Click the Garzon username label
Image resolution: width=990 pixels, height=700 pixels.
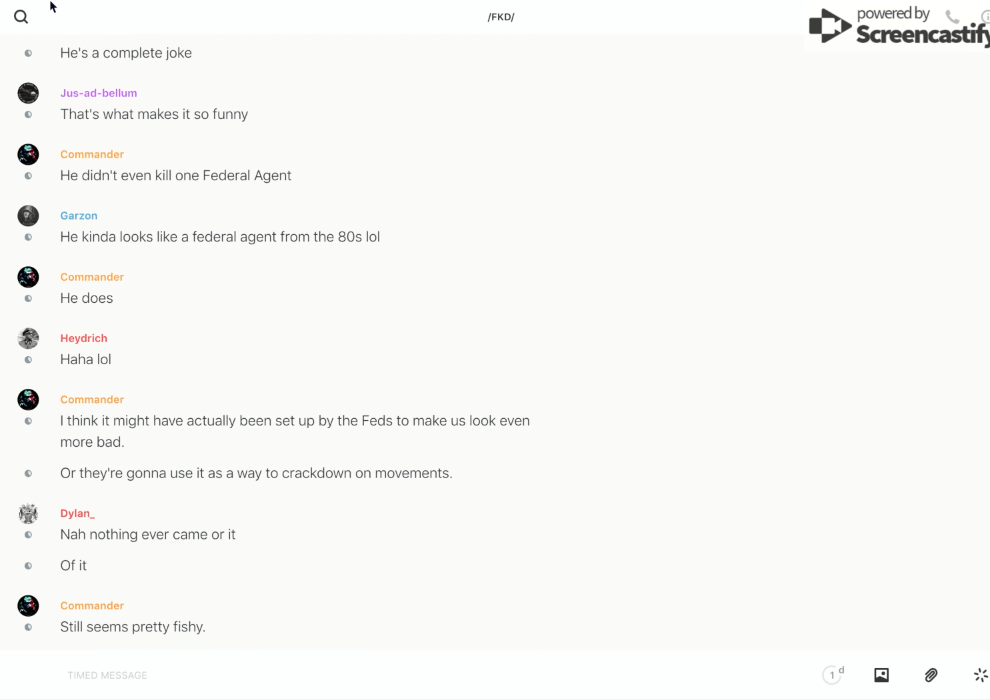(x=79, y=216)
